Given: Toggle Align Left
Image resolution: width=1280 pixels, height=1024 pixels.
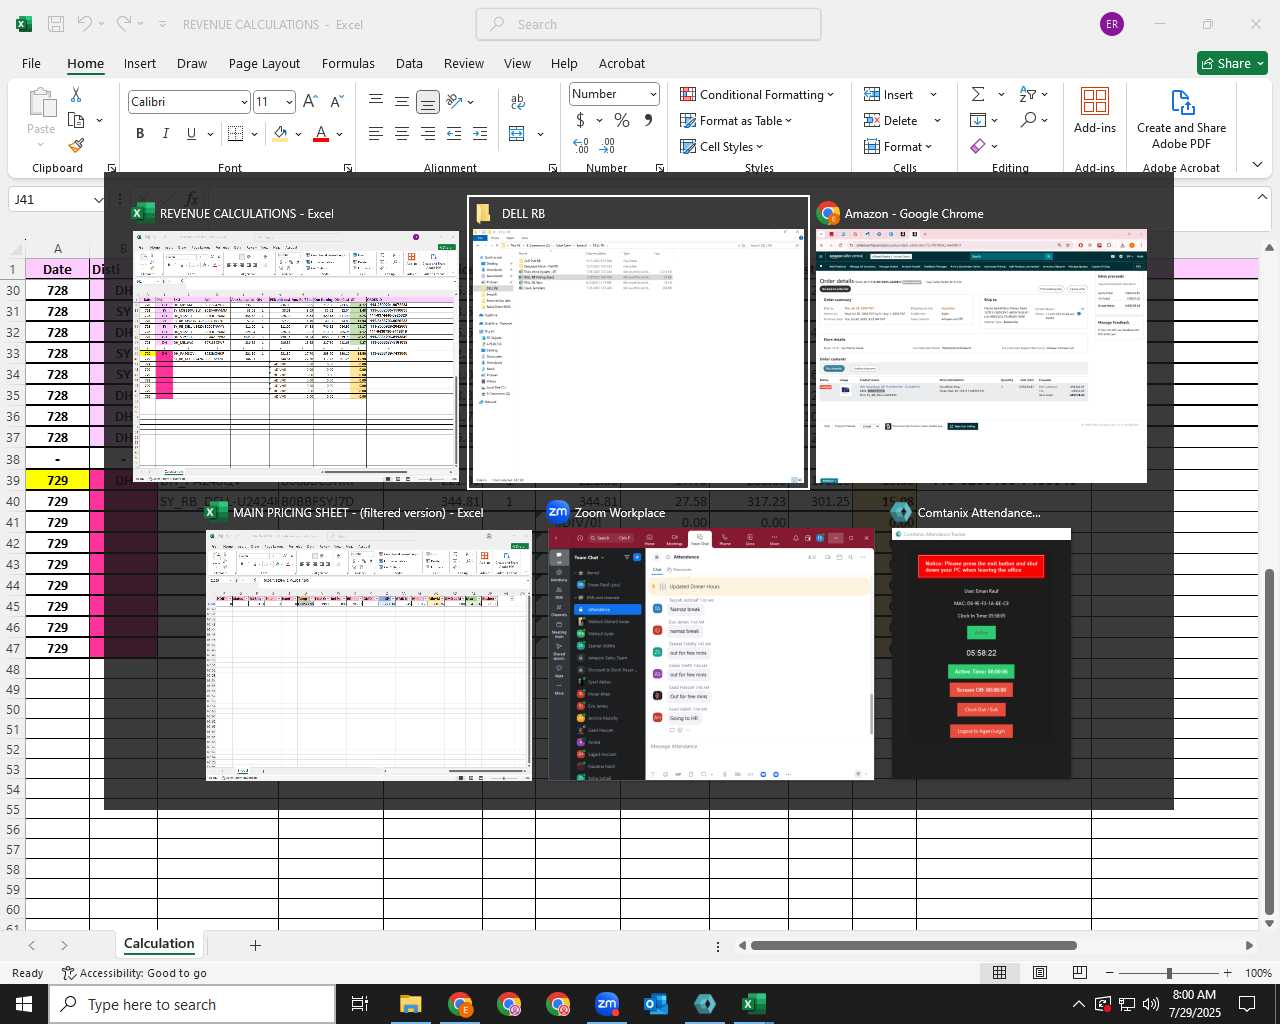Looking at the screenshot, I should pyautogui.click(x=376, y=133).
